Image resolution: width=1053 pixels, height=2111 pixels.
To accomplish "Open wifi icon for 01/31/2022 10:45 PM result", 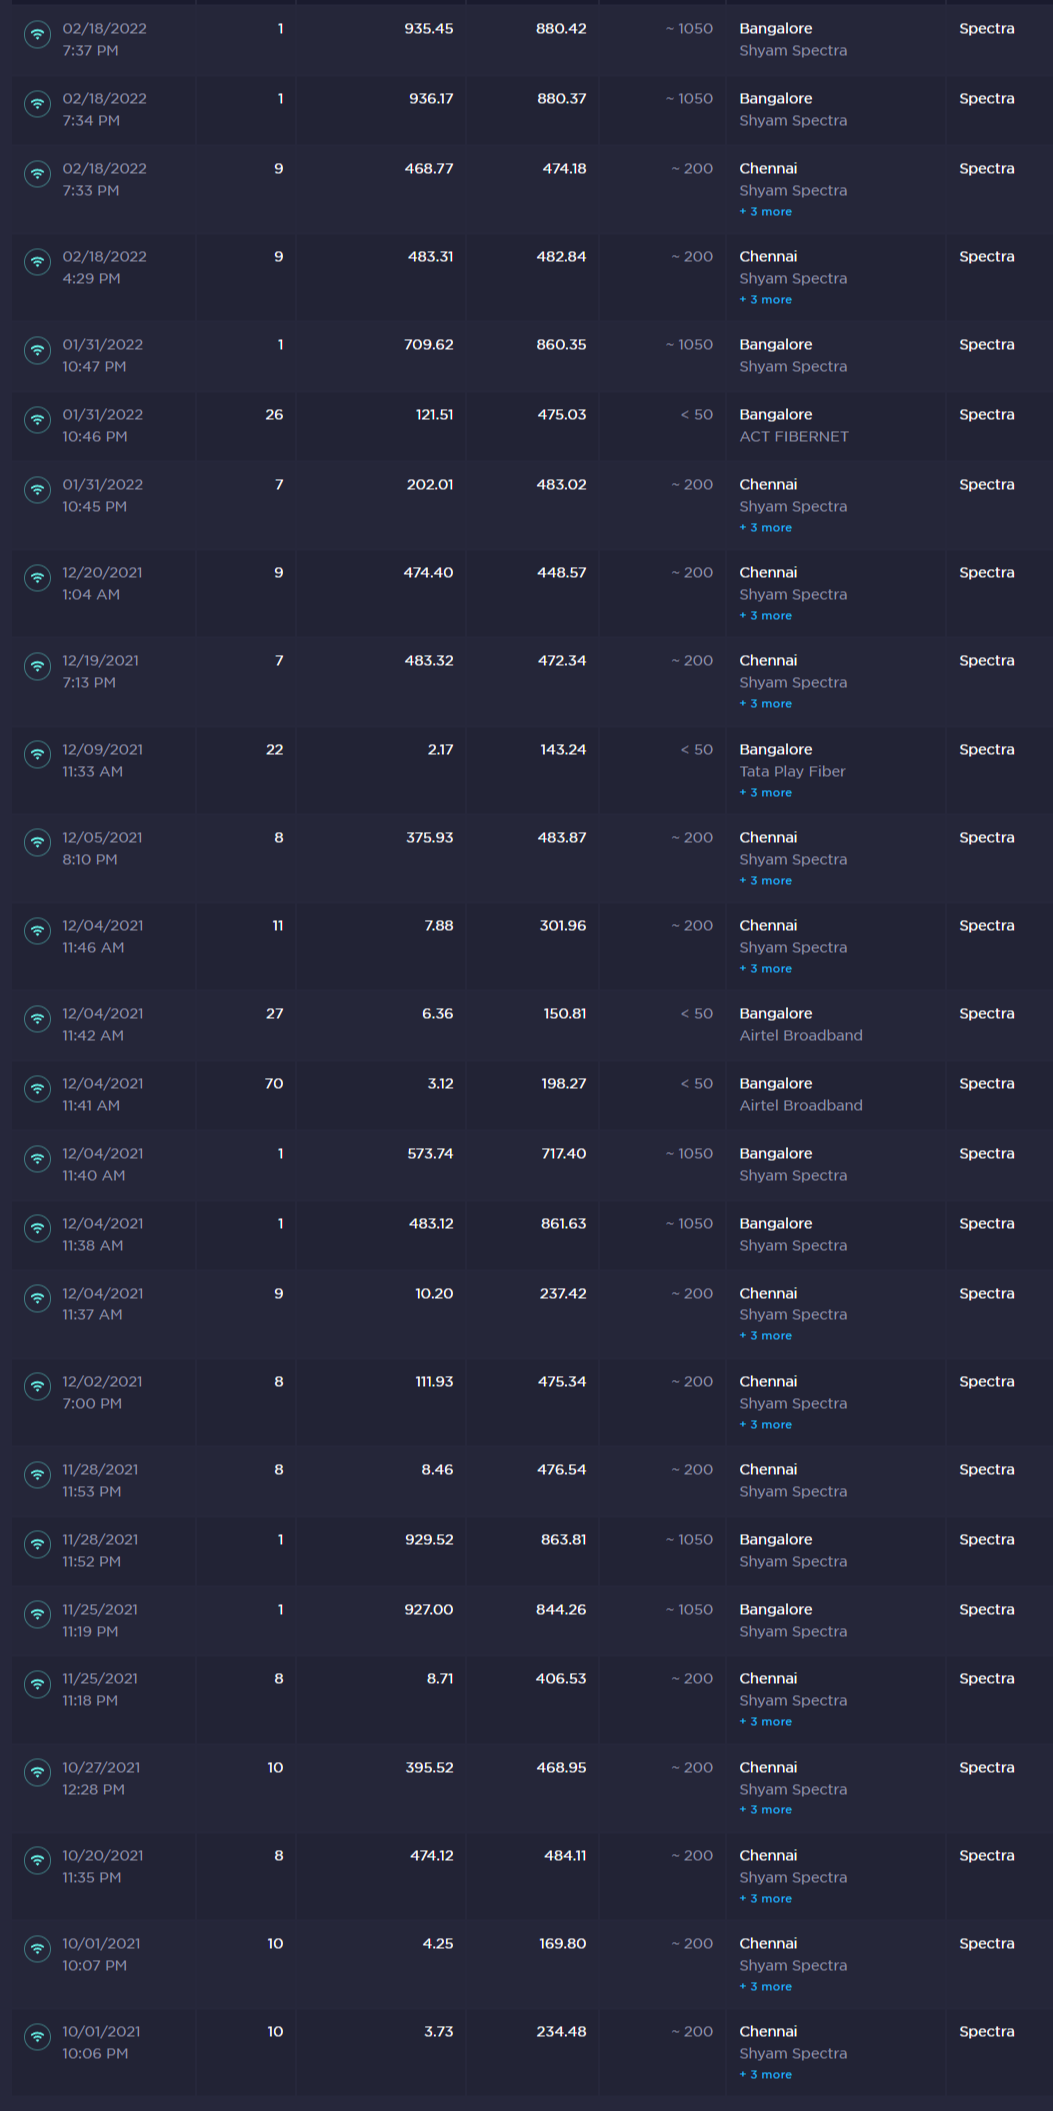I will tap(38, 490).
